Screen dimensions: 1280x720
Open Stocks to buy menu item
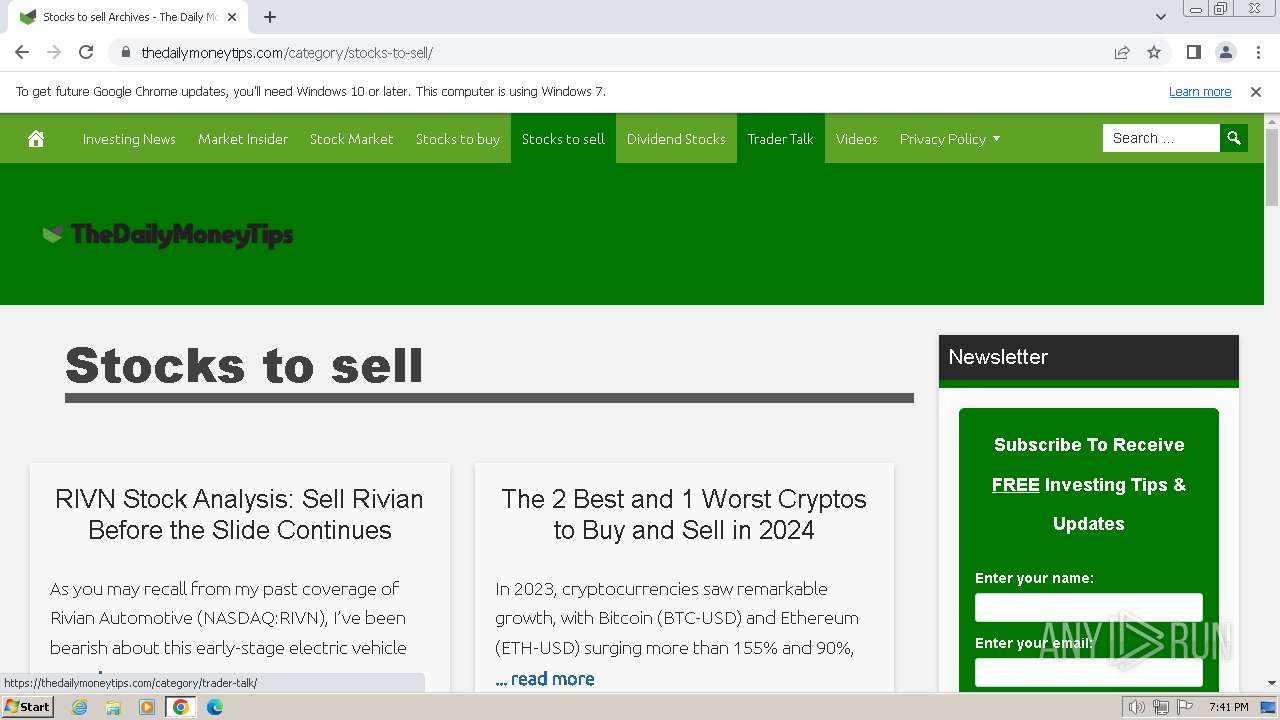tap(458, 139)
